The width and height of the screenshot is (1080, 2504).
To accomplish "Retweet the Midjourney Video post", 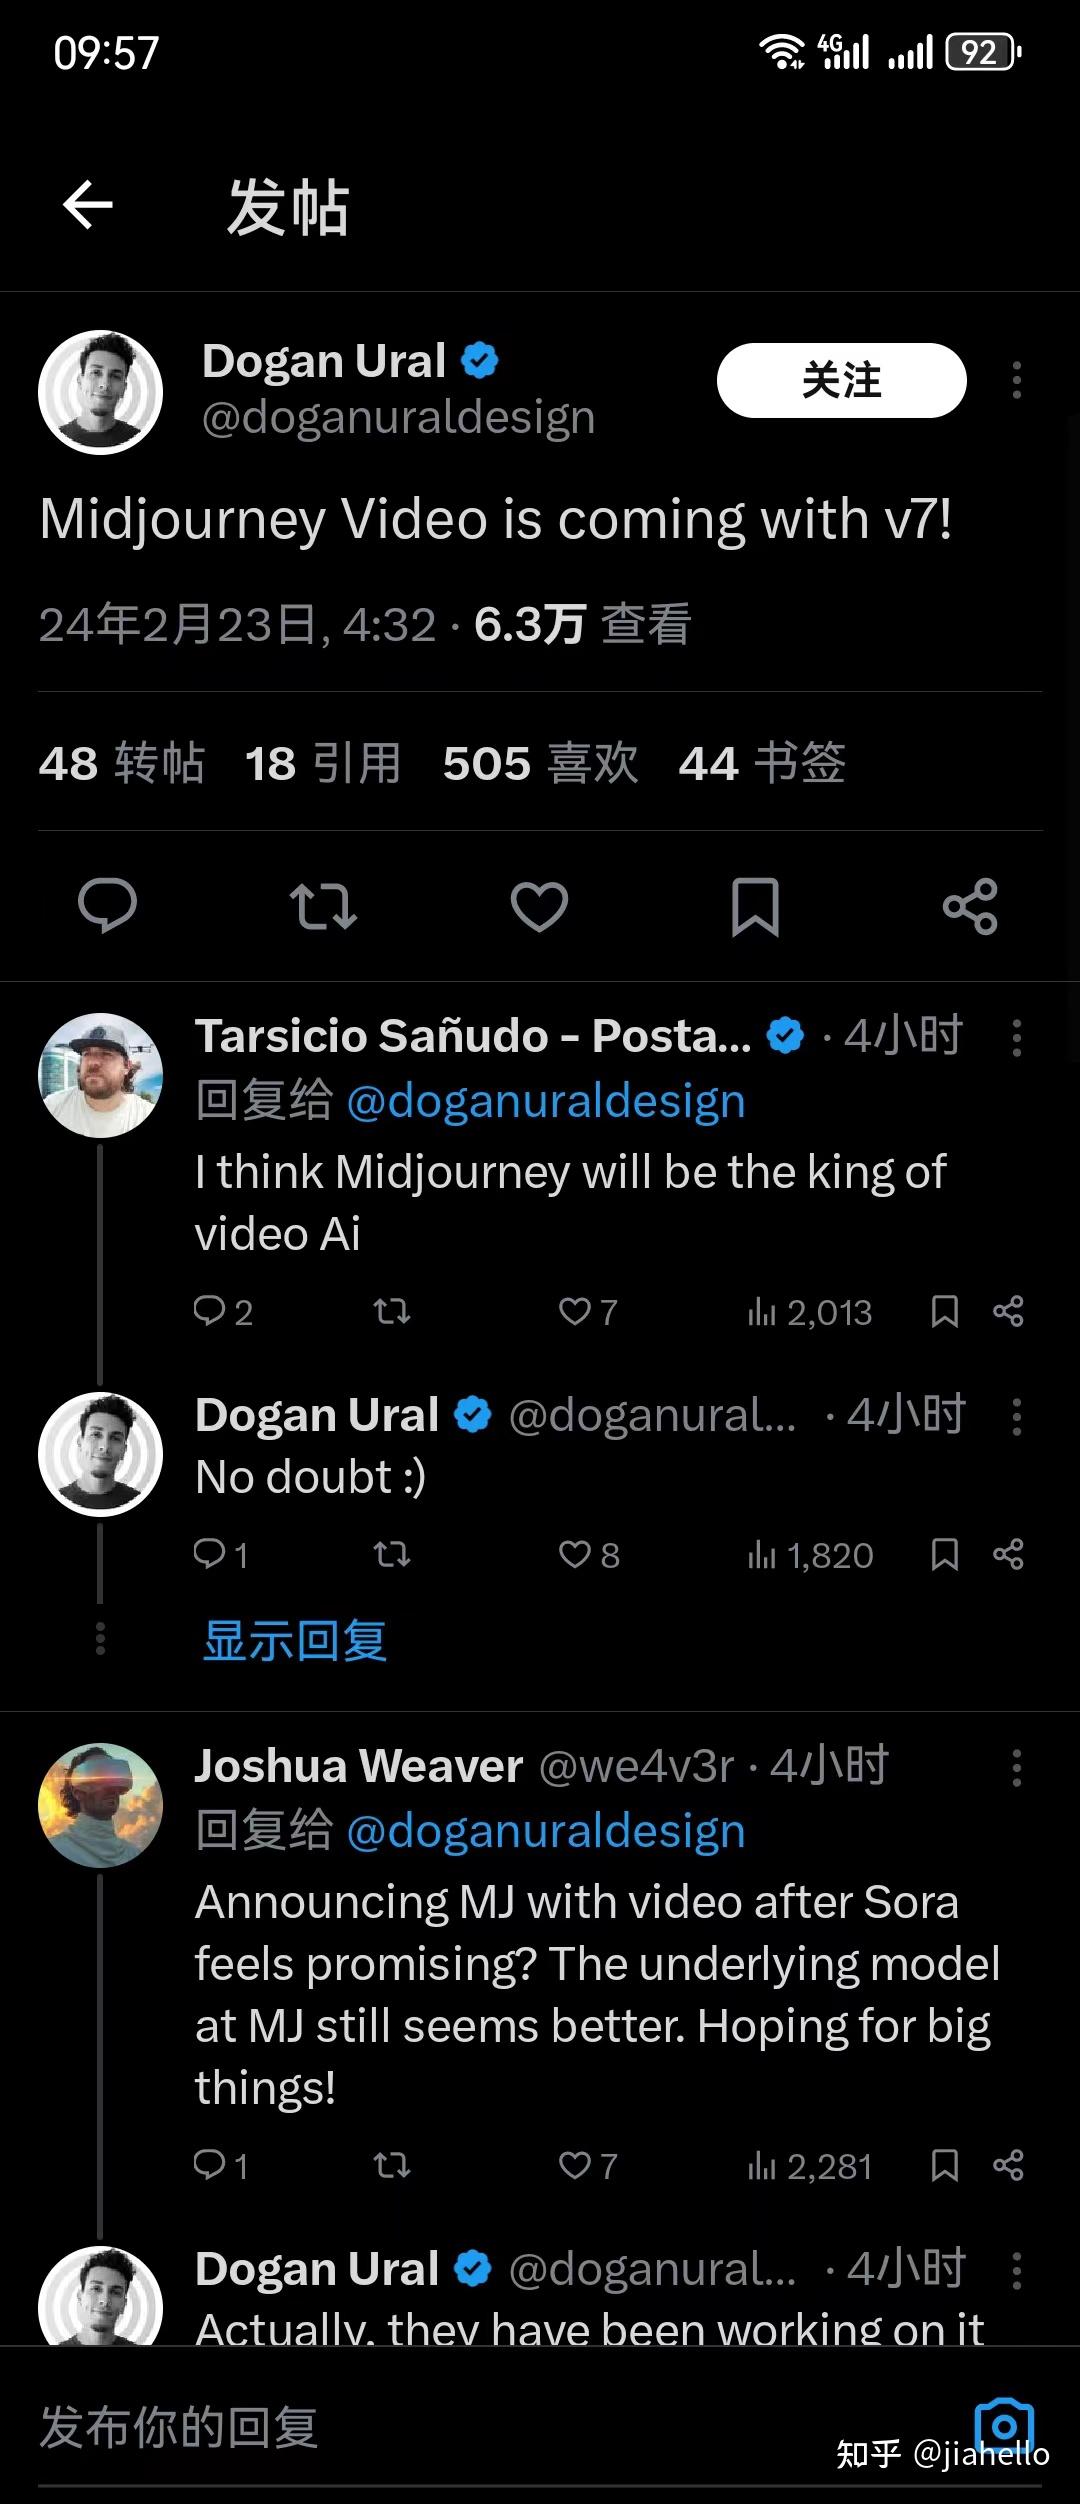I will pyautogui.click(x=323, y=905).
